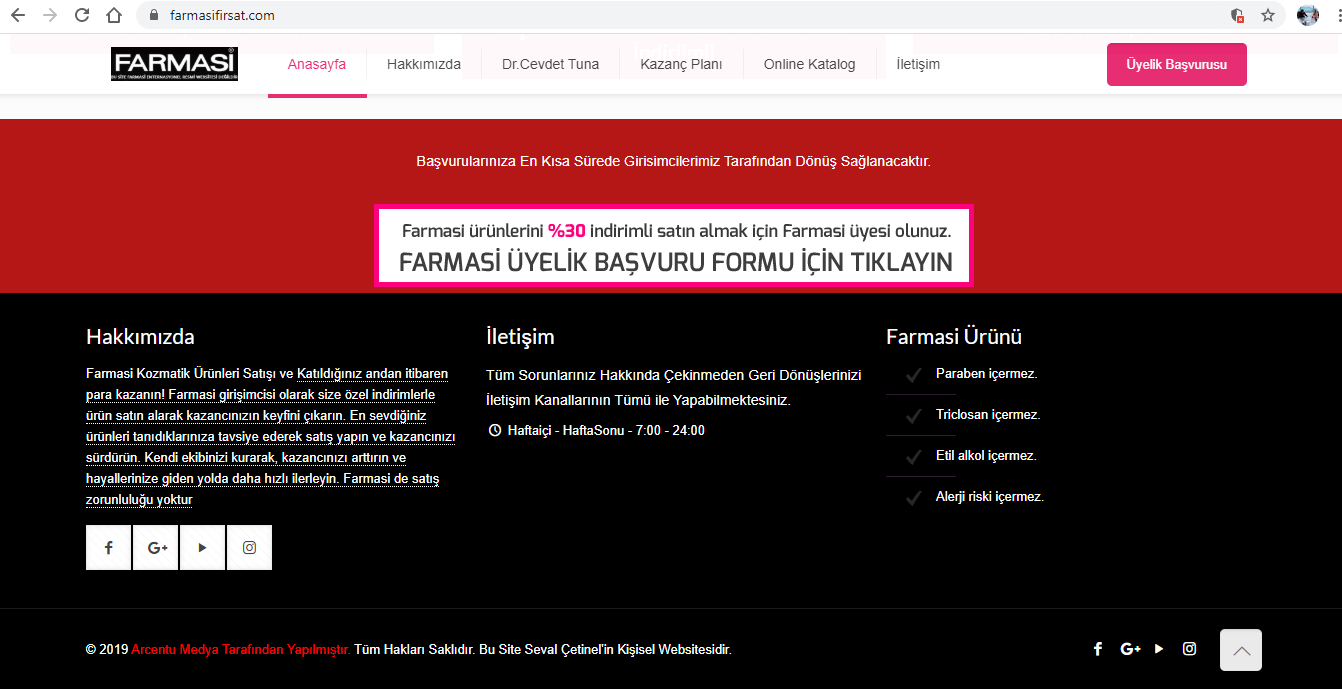Navigate to İletişim in top menu
Screen dimensions: 1342x689
click(918, 64)
